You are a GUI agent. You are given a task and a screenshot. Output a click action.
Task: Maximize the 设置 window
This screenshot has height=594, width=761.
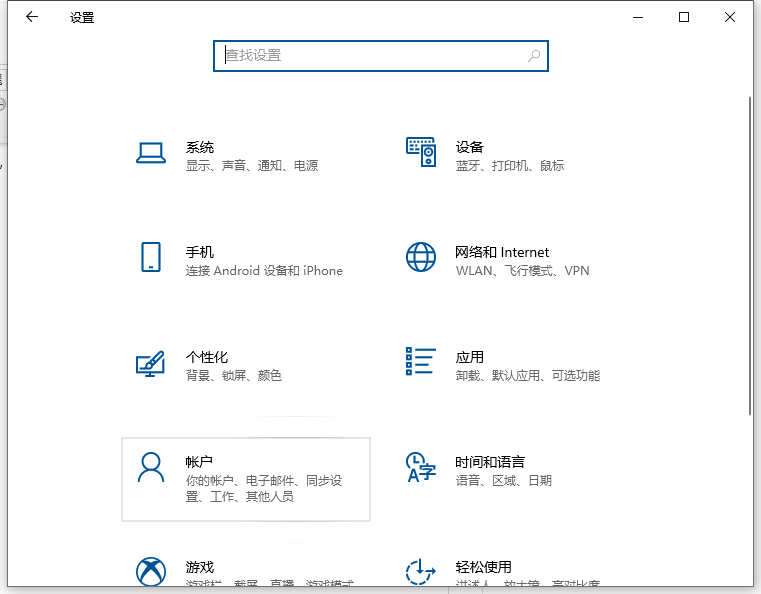click(x=684, y=17)
